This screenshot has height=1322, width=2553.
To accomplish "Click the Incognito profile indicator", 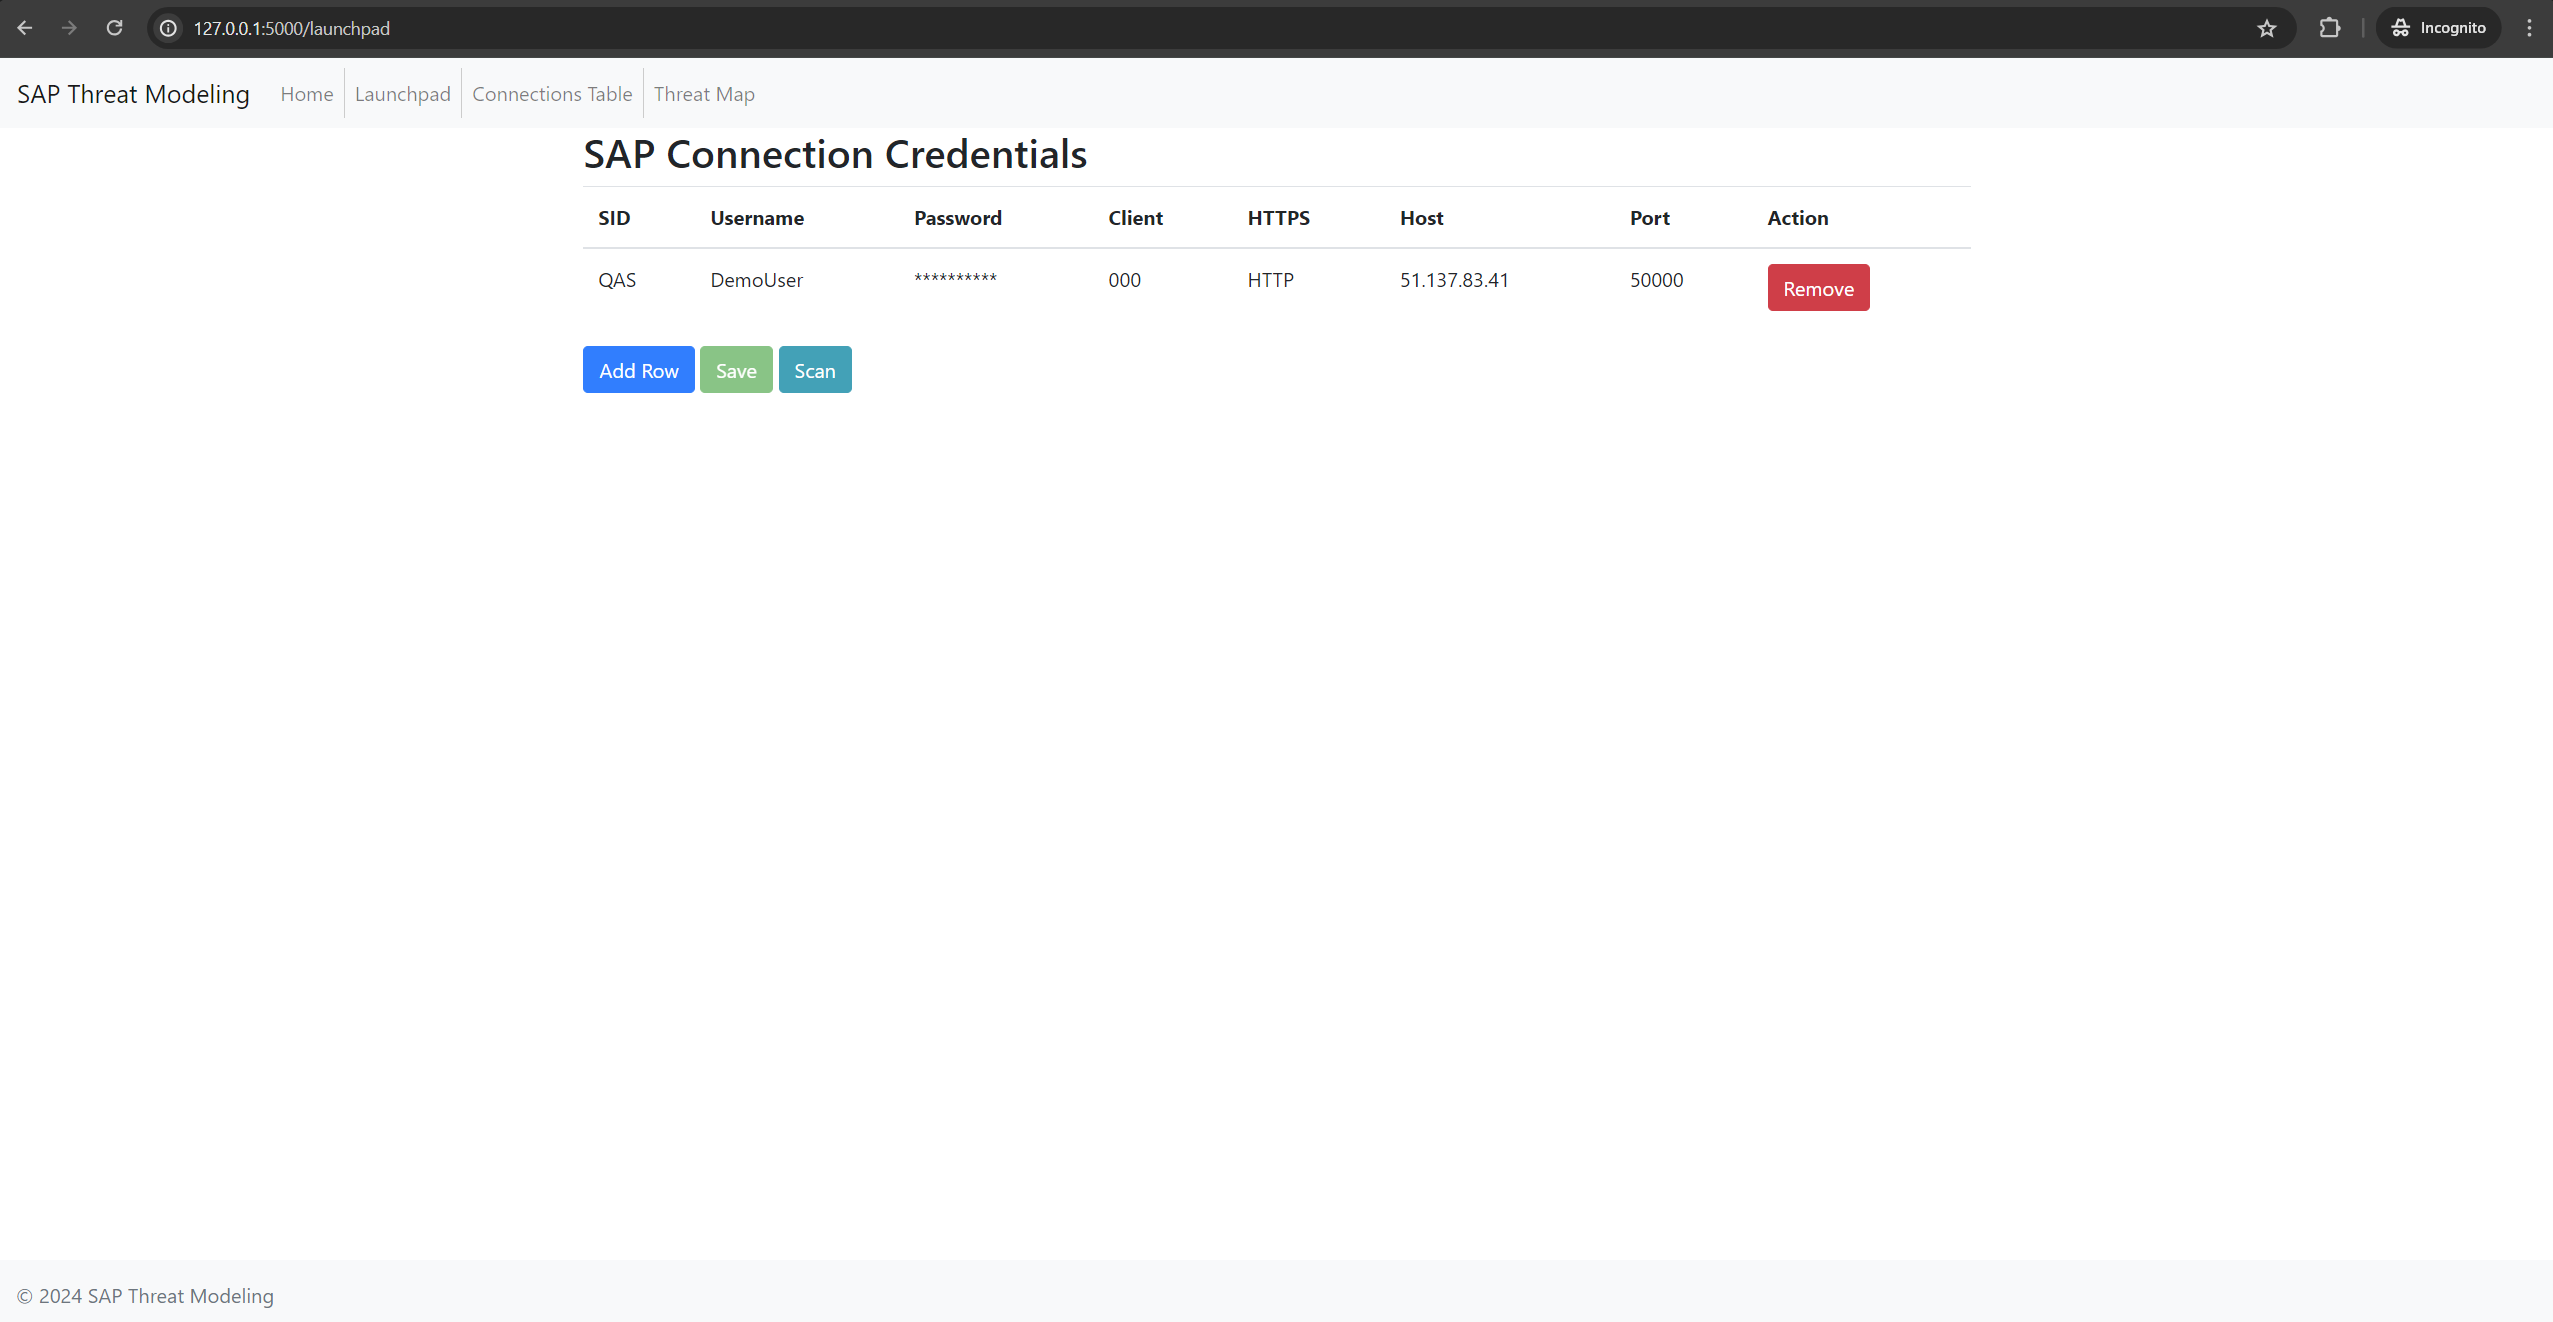I will [2438, 28].
